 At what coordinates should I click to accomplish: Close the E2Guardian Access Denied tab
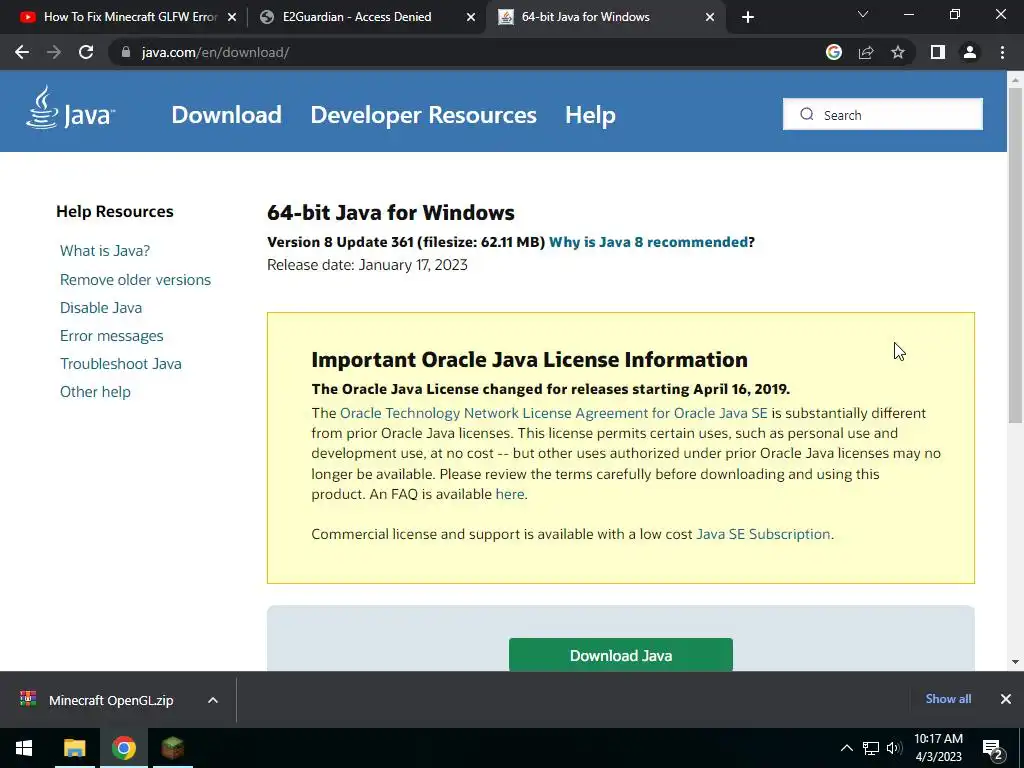click(471, 17)
